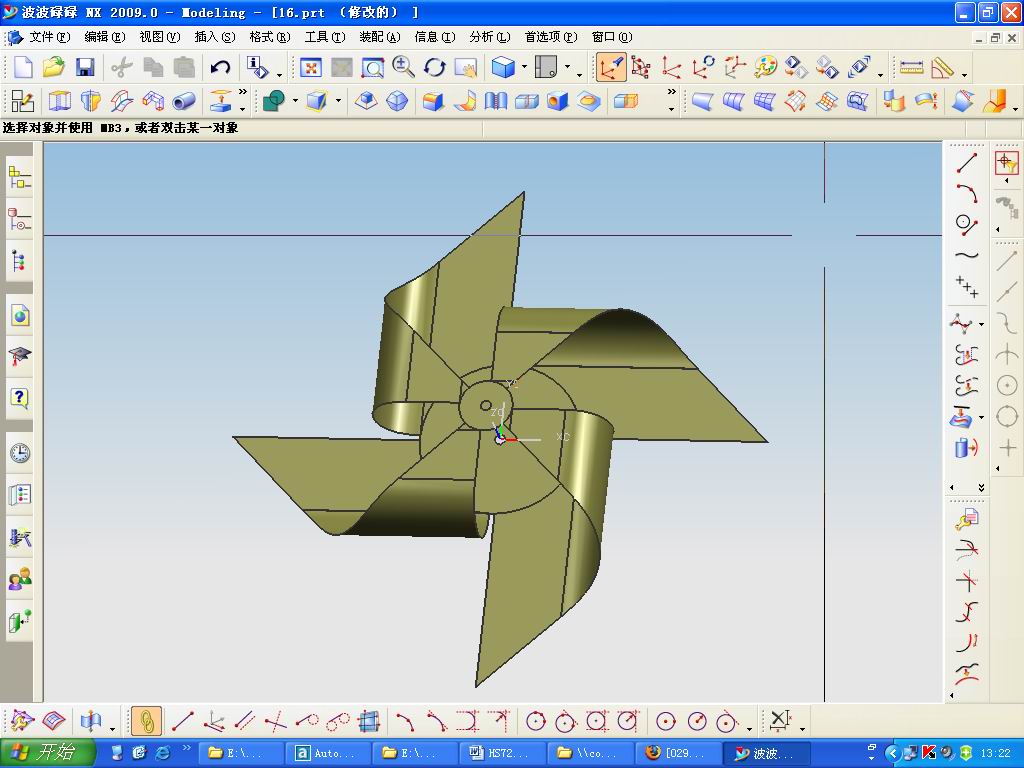Image resolution: width=1024 pixels, height=768 pixels.
Task: Expand the Unite boolean dropdown arrow
Action: [295, 101]
